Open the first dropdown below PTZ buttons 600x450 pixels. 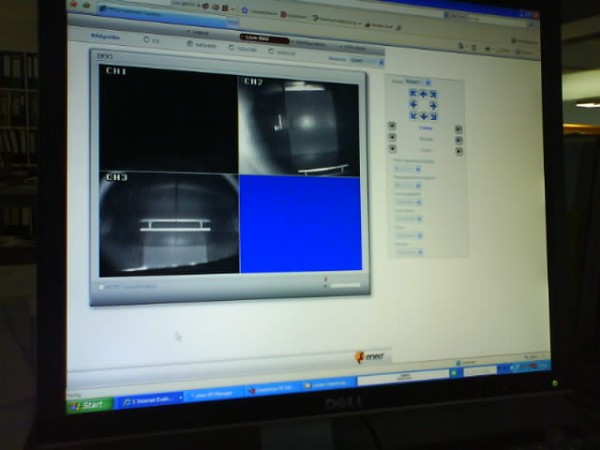pos(408,169)
